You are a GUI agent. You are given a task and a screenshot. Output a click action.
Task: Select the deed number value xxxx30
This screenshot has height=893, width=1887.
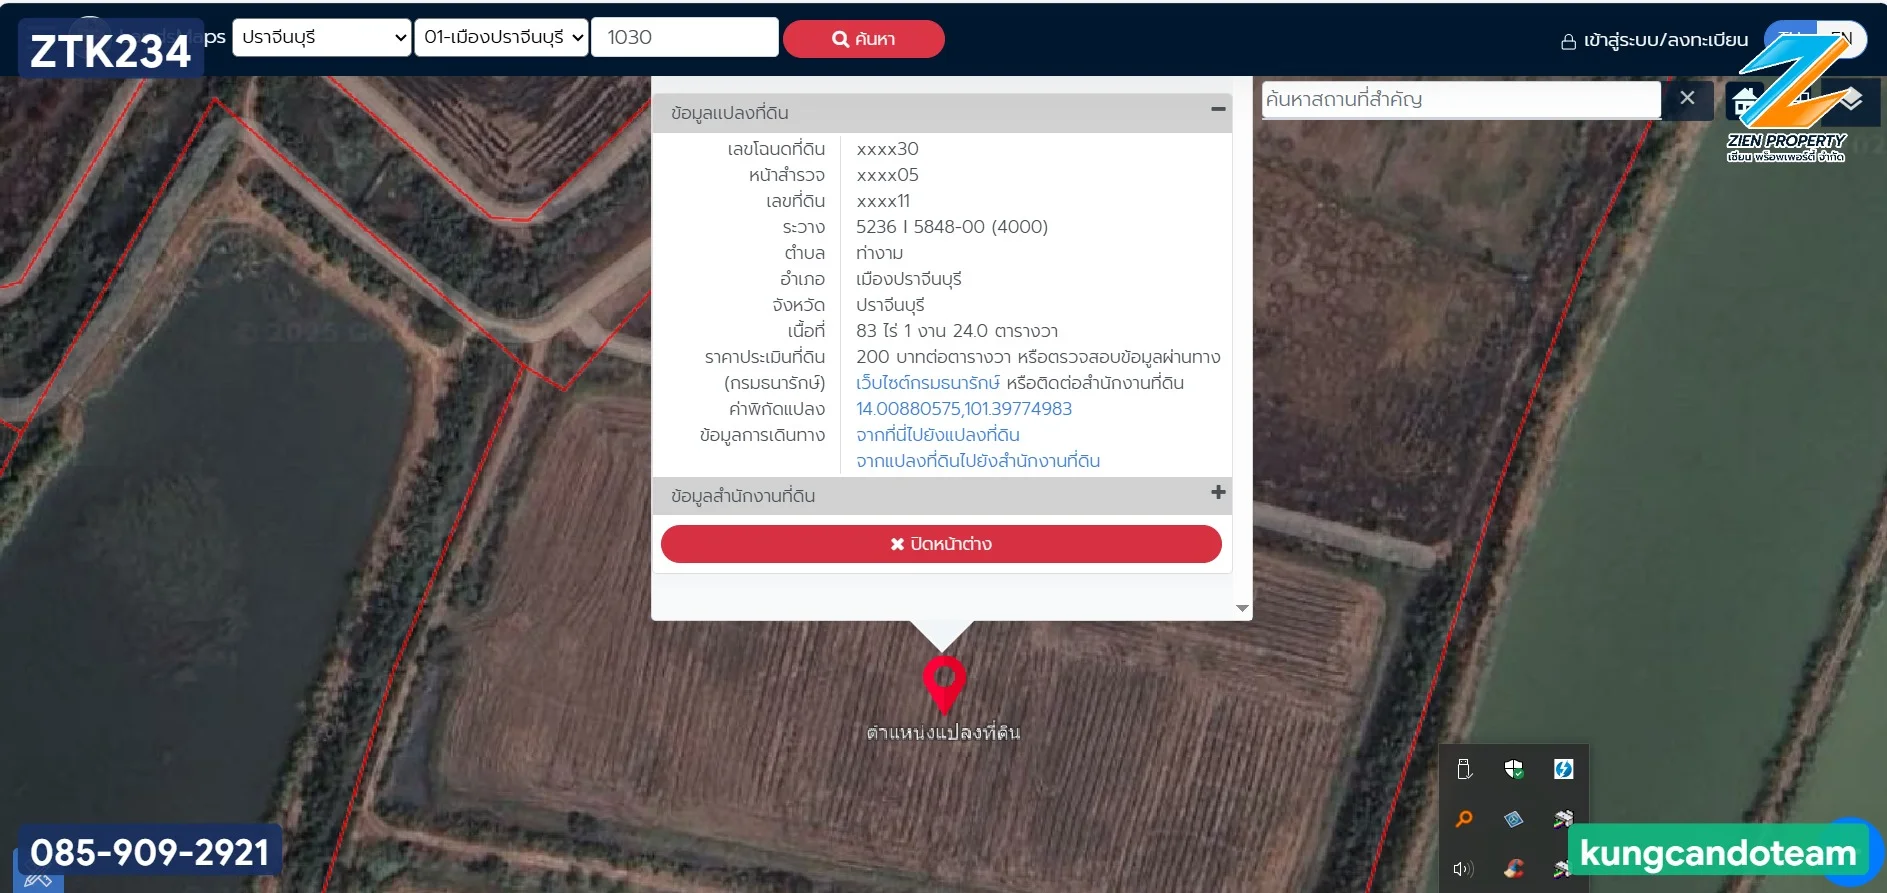[887, 149]
